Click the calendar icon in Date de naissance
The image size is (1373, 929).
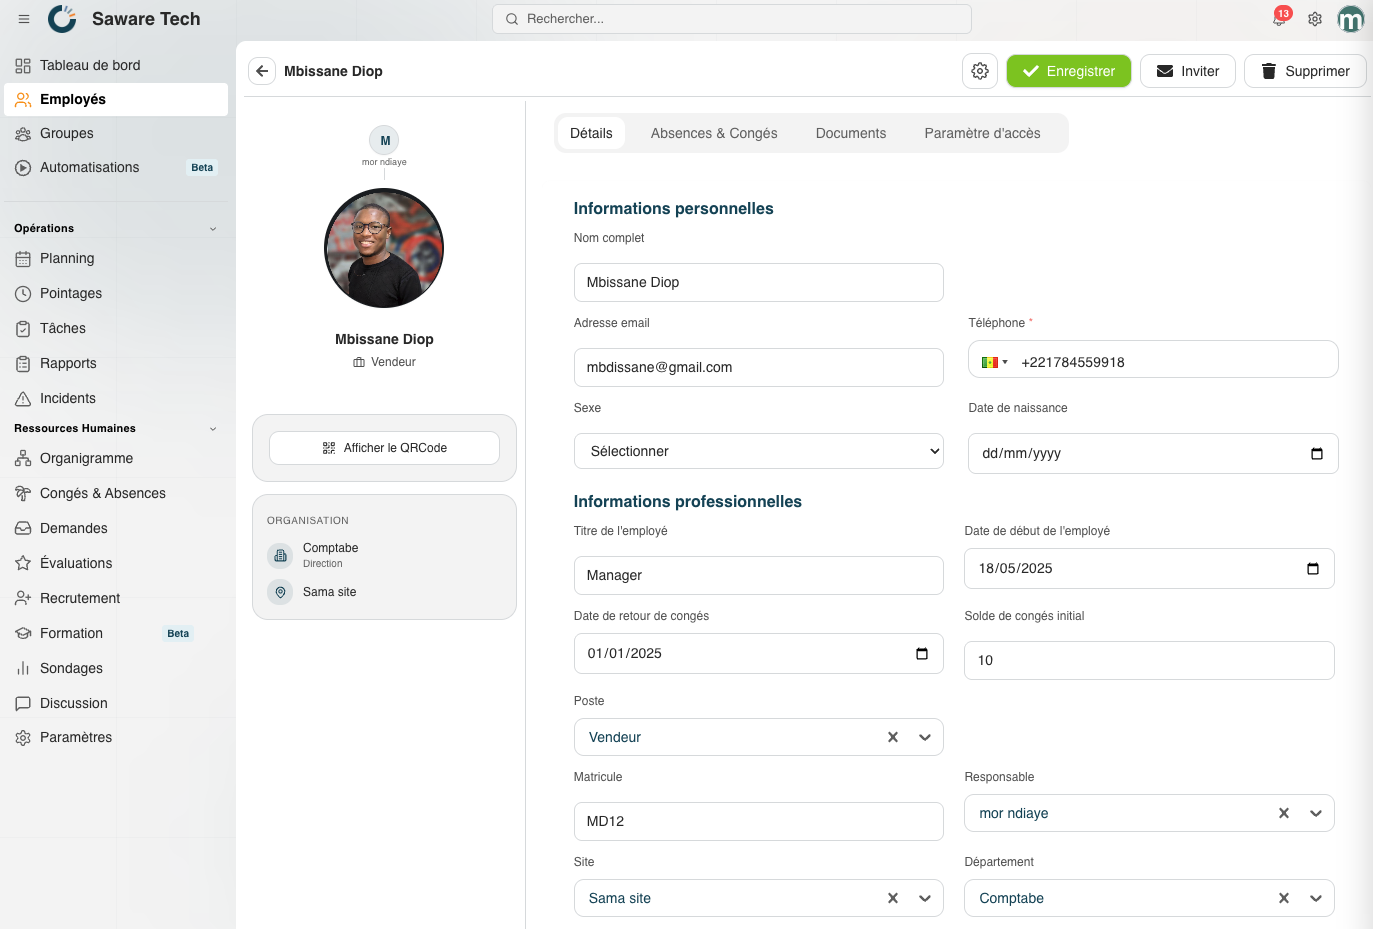coord(1317,453)
